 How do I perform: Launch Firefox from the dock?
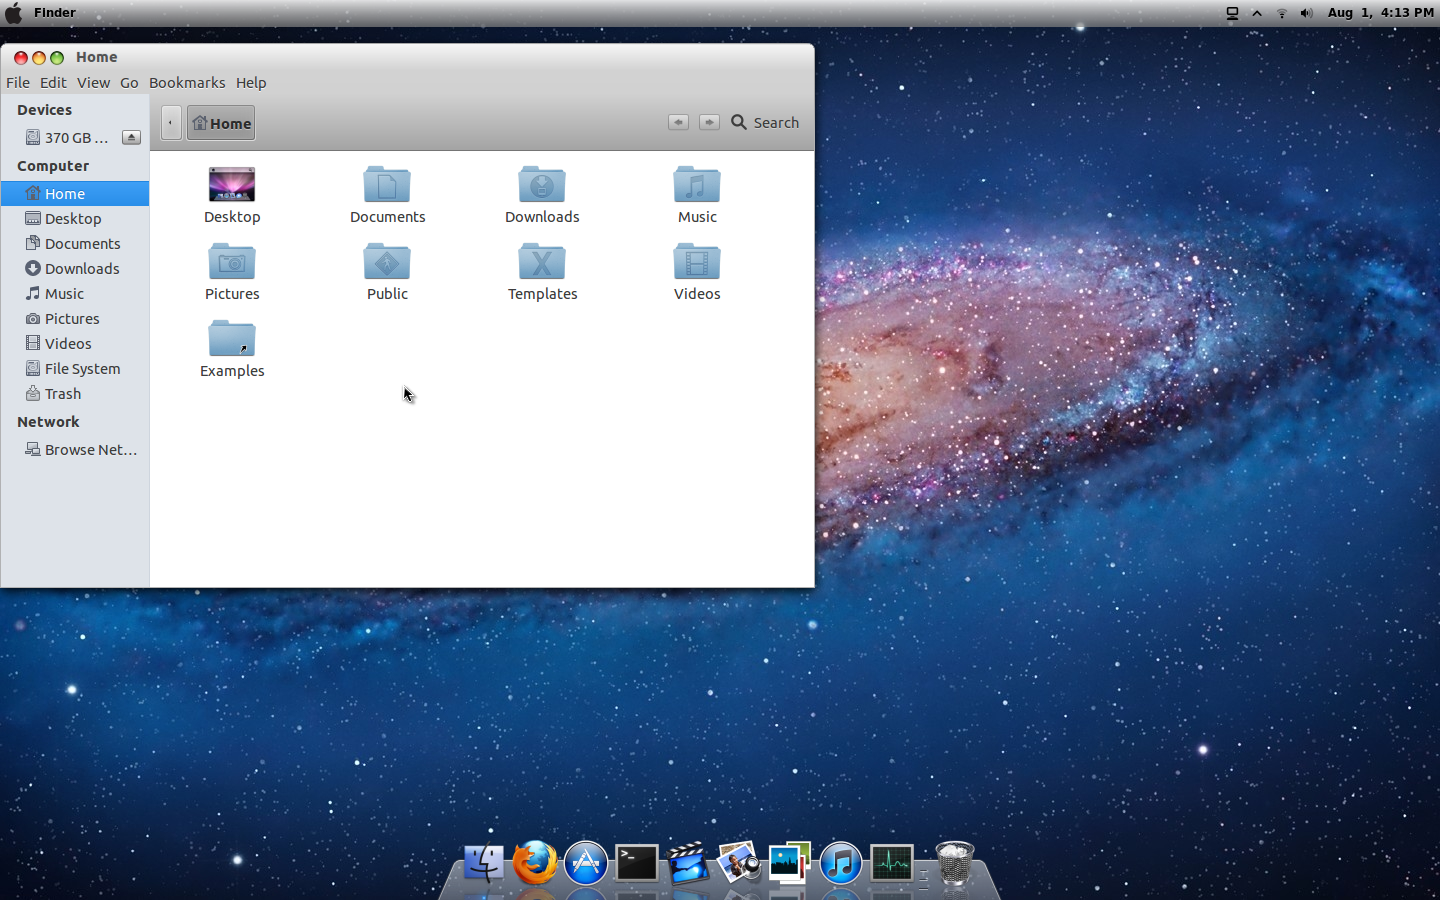coord(535,862)
